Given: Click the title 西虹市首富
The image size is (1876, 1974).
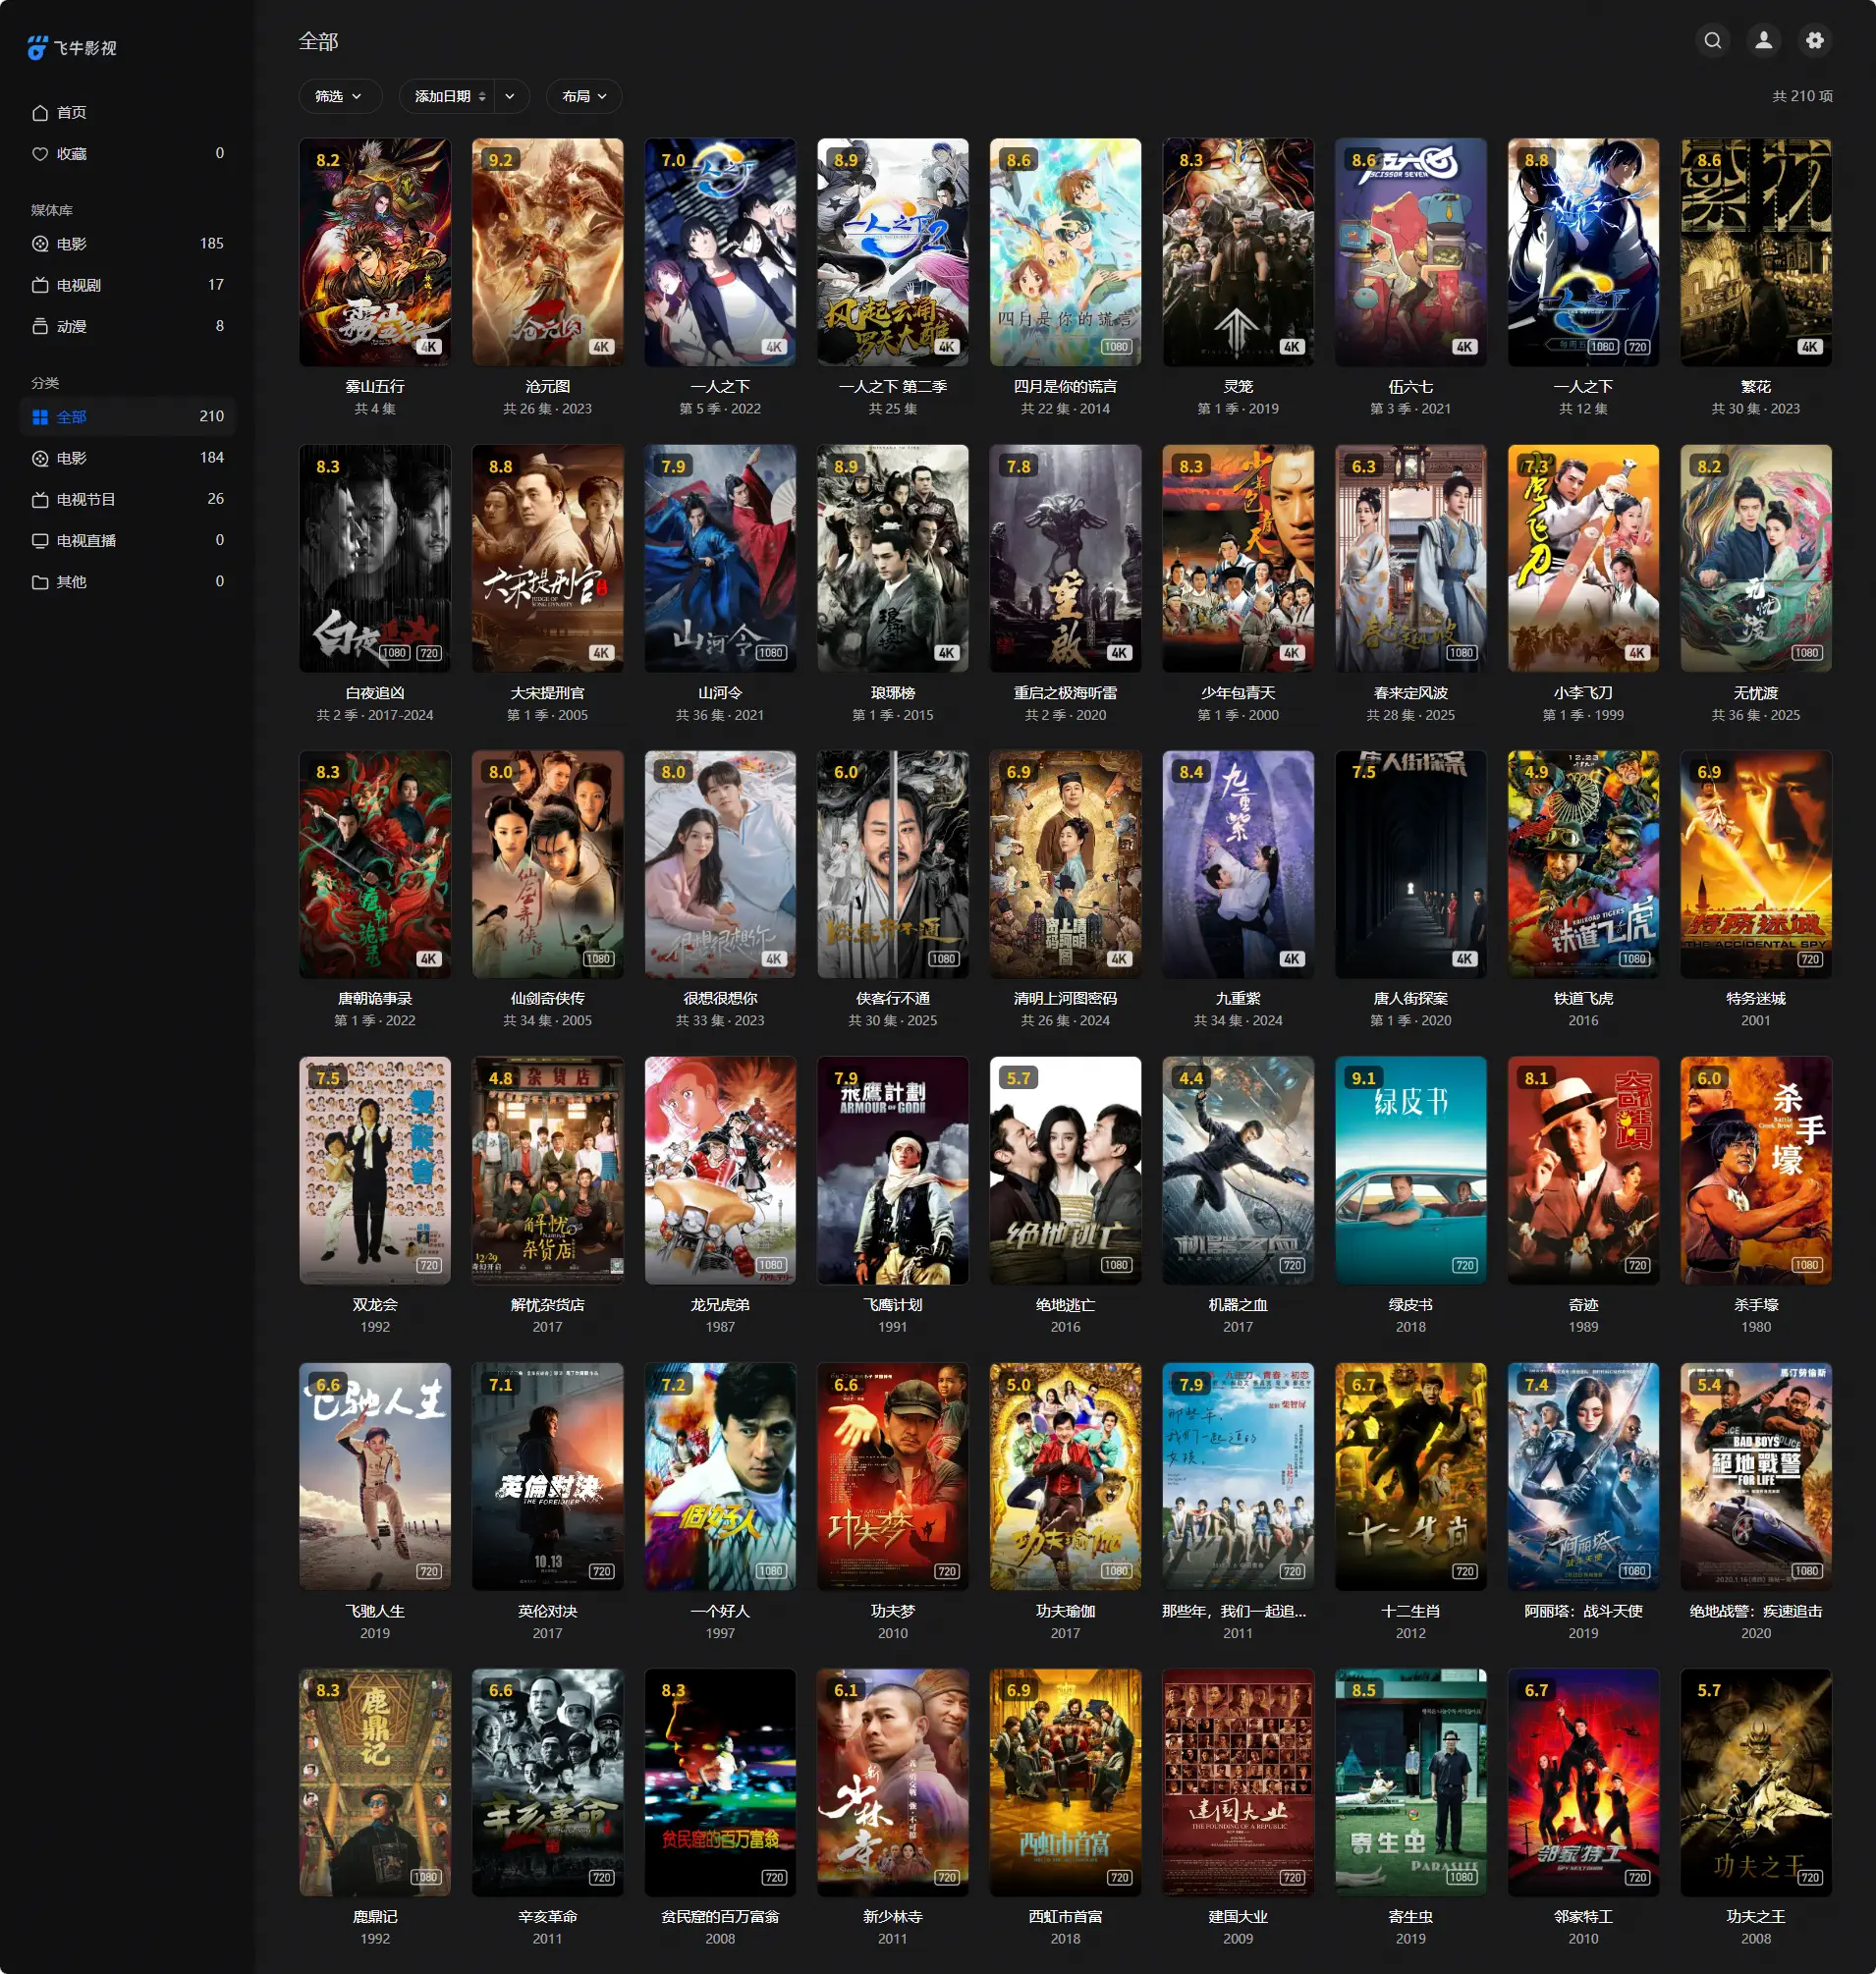Looking at the screenshot, I should click(1065, 1917).
